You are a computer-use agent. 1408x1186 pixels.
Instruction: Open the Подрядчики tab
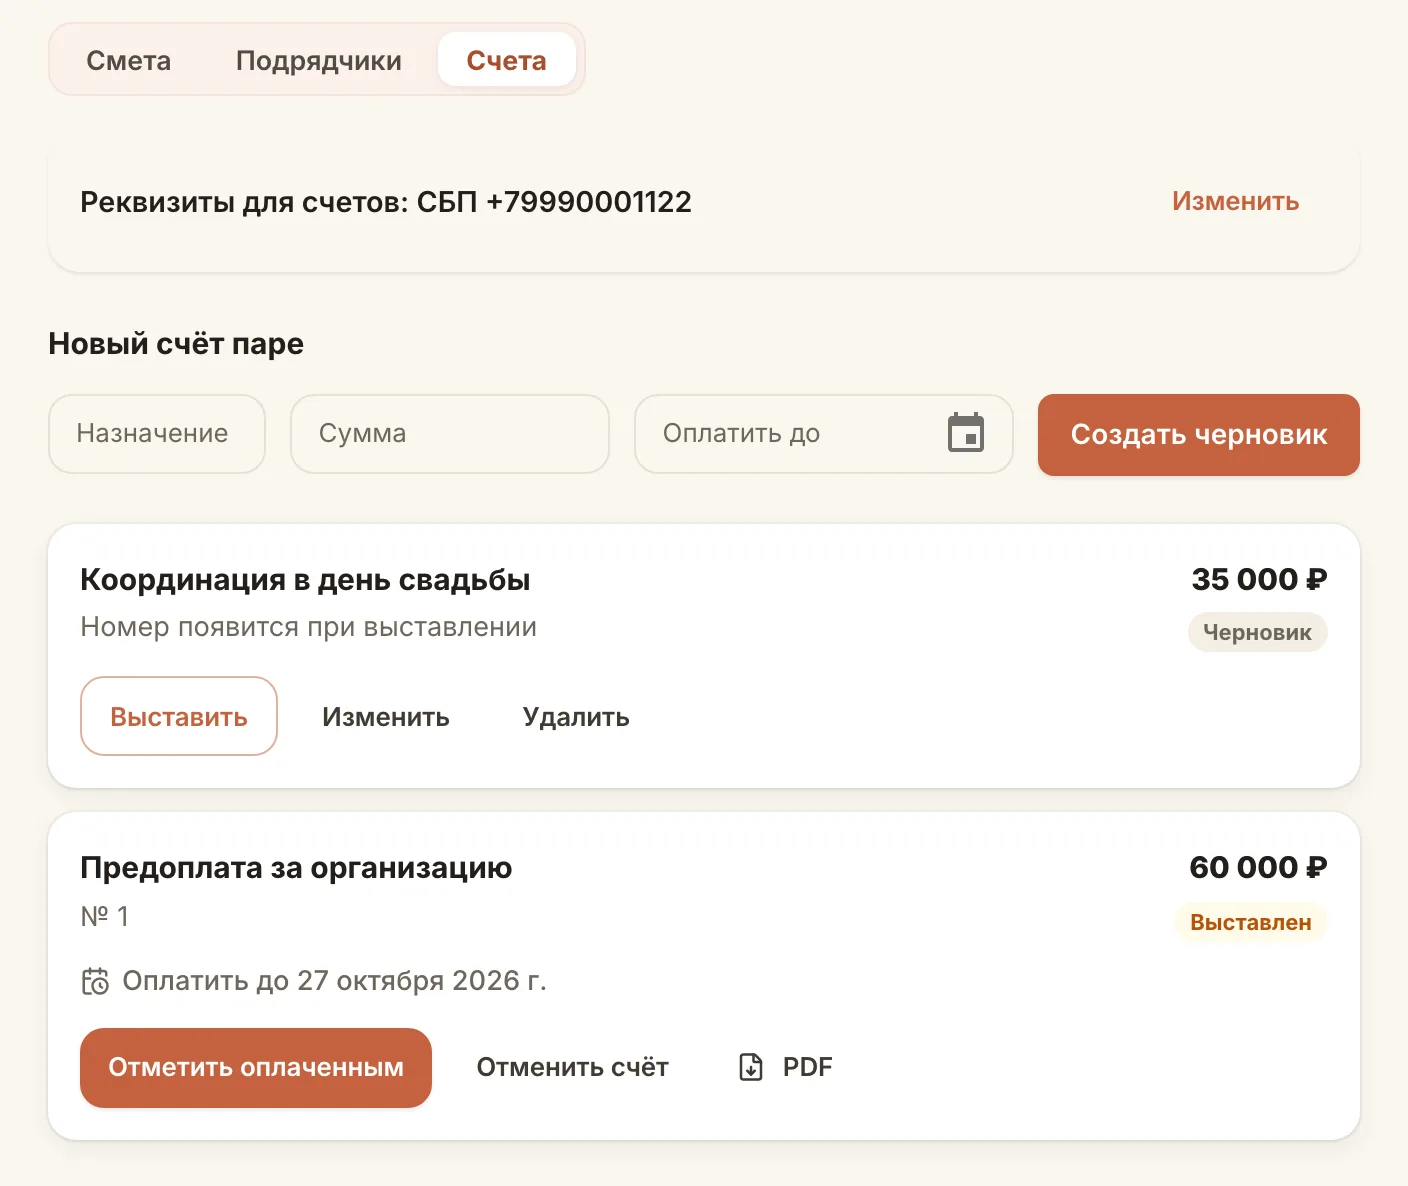coord(319,61)
